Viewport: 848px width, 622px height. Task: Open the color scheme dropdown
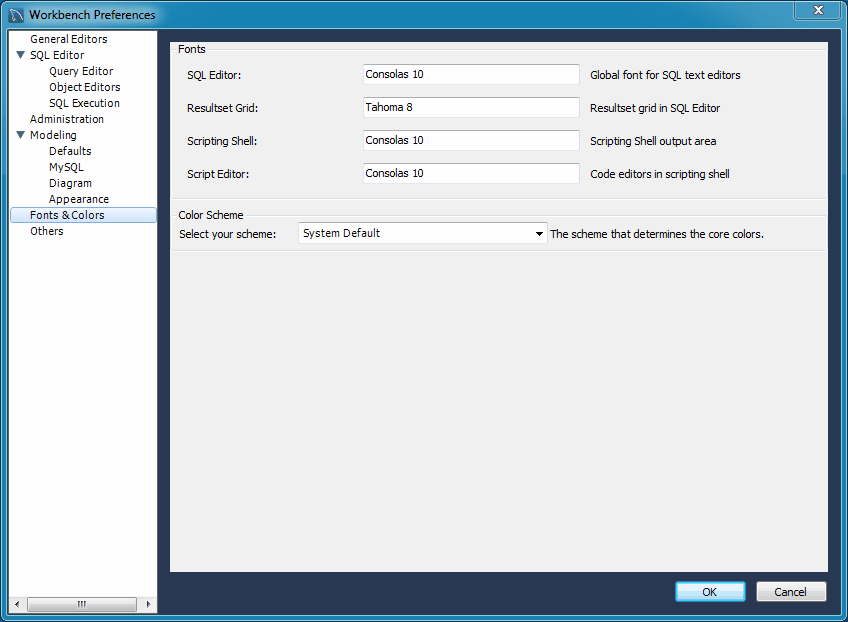click(x=423, y=233)
